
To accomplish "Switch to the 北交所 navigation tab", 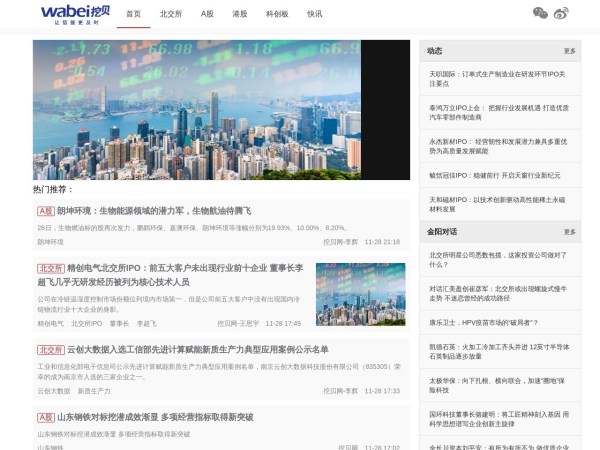I will [x=171, y=14].
